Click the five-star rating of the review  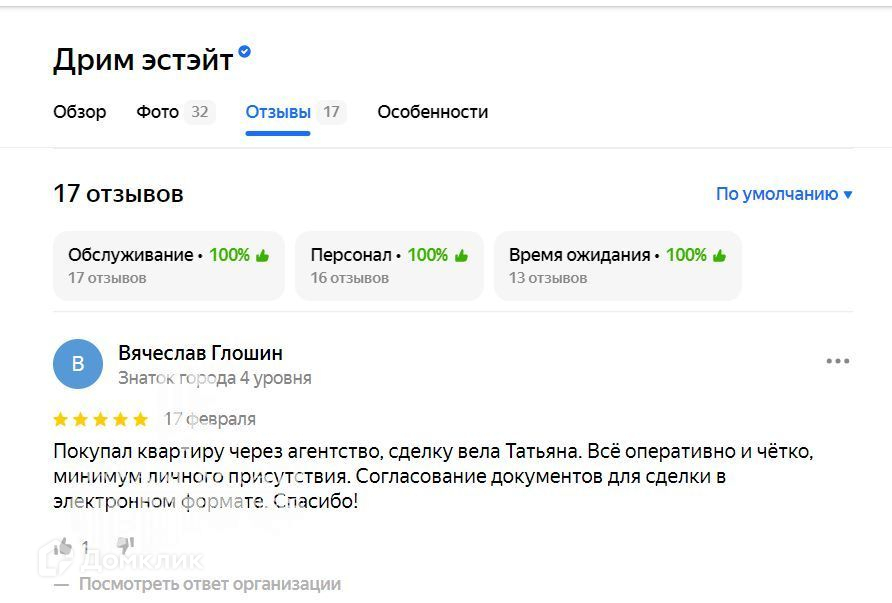(x=100, y=419)
